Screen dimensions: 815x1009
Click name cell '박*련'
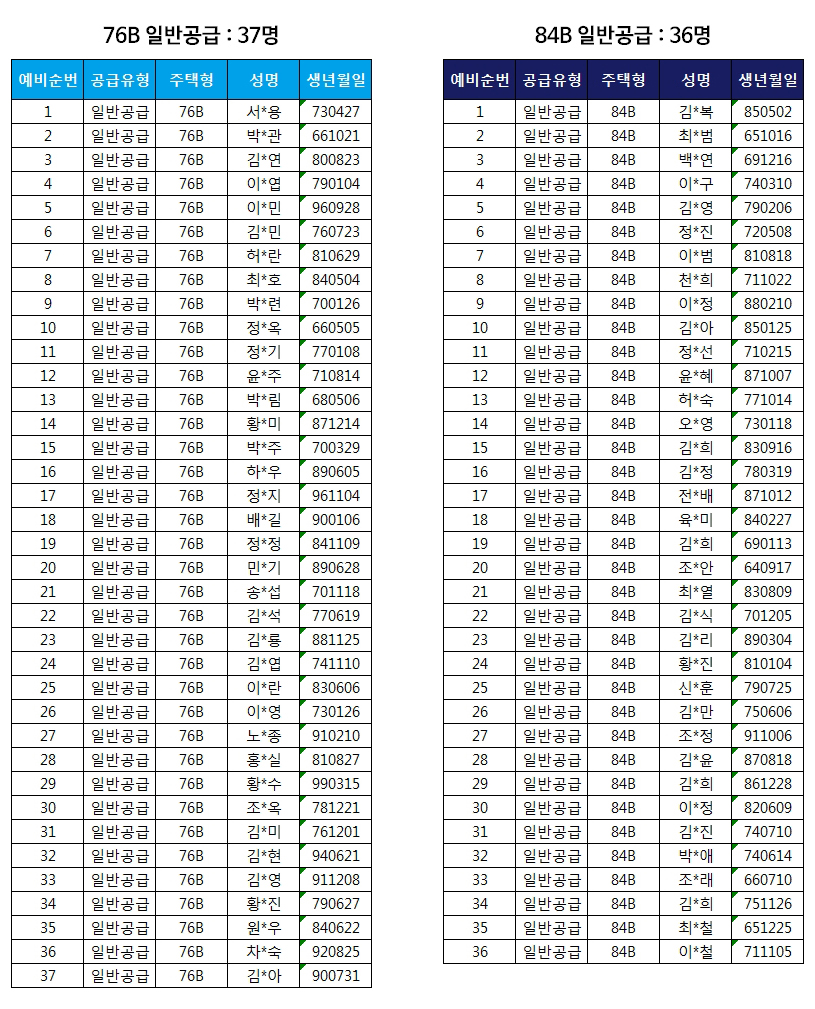264,304
